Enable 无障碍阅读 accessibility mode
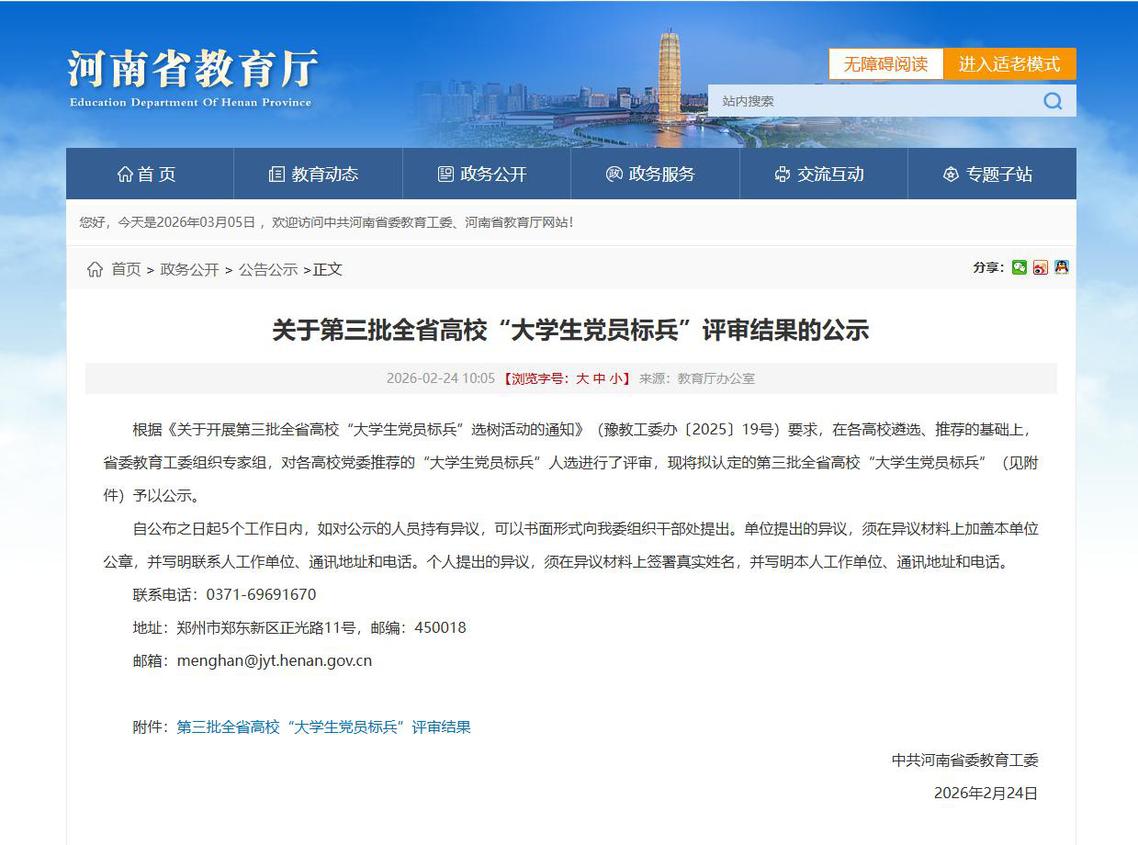The width and height of the screenshot is (1138, 845). click(x=885, y=64)
